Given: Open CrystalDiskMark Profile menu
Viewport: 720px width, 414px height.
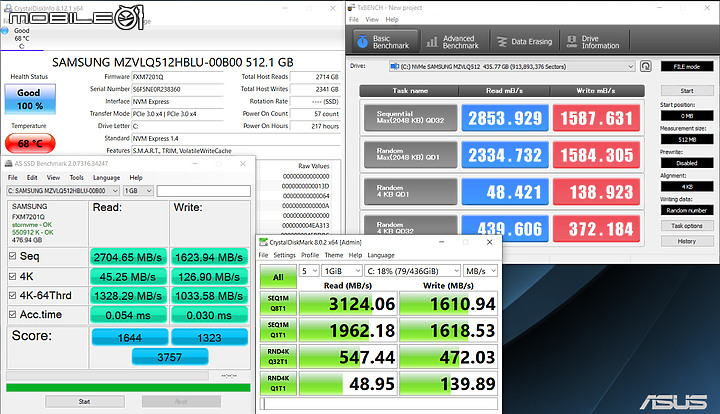Looking at the screenshot, I should 310,255.
